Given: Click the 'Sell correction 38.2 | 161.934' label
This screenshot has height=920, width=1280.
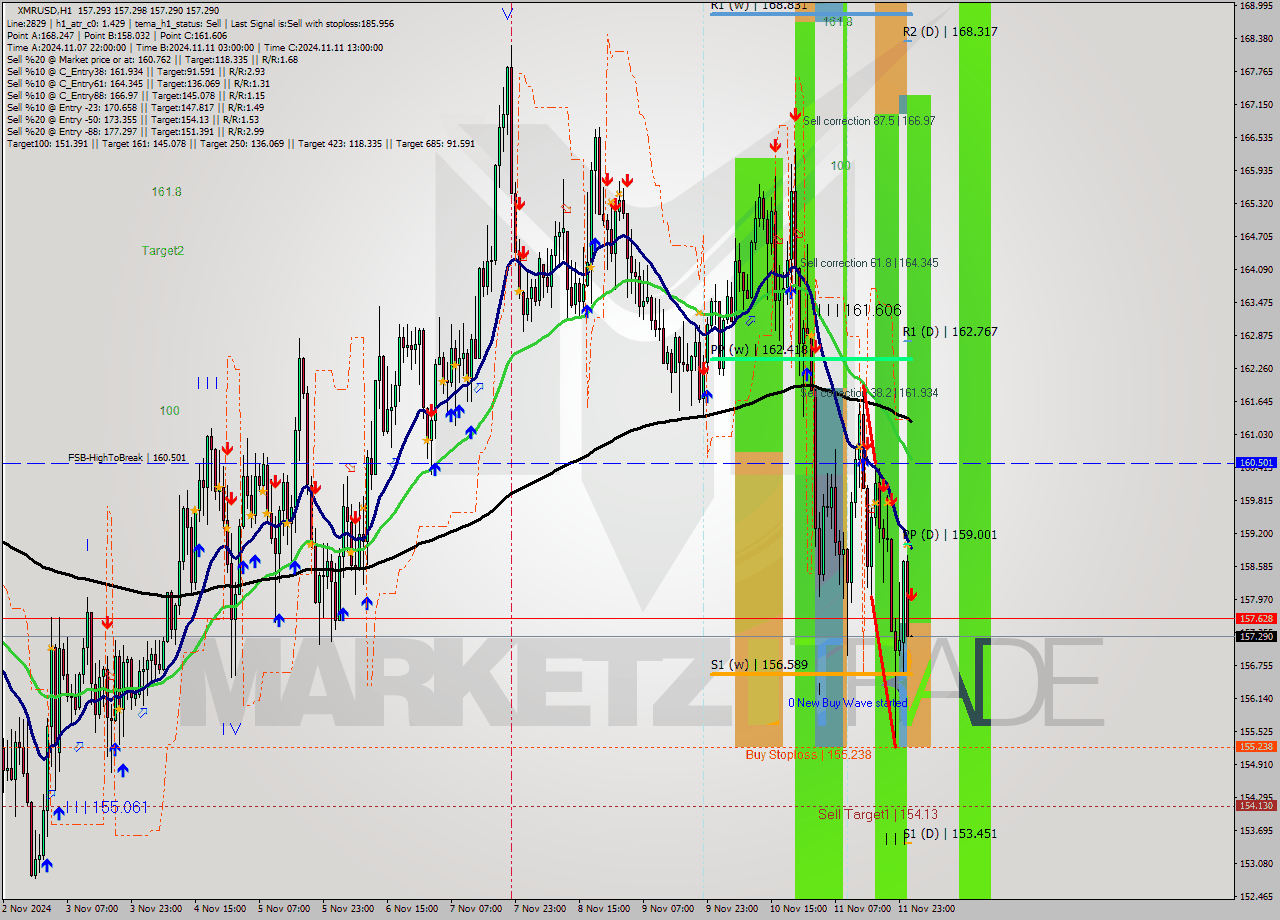Looking at the screenshot, I should [869, 393].
